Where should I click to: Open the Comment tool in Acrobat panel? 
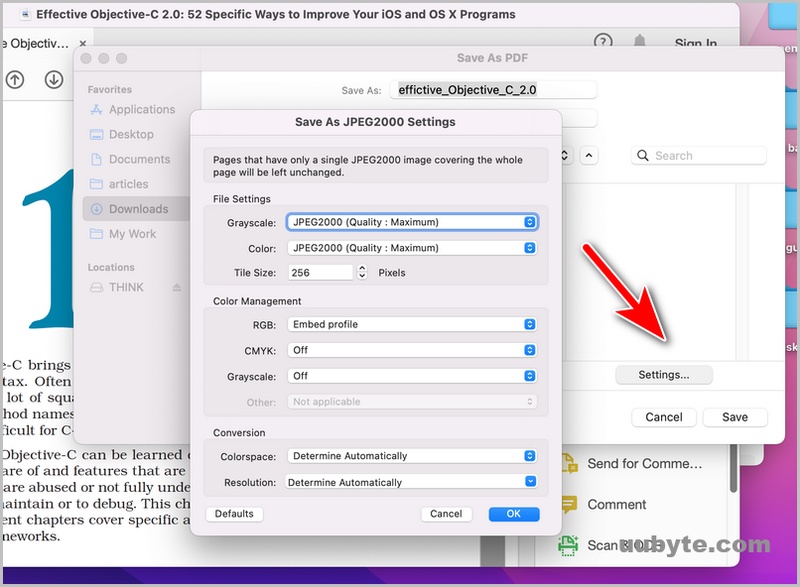point(617,504)
